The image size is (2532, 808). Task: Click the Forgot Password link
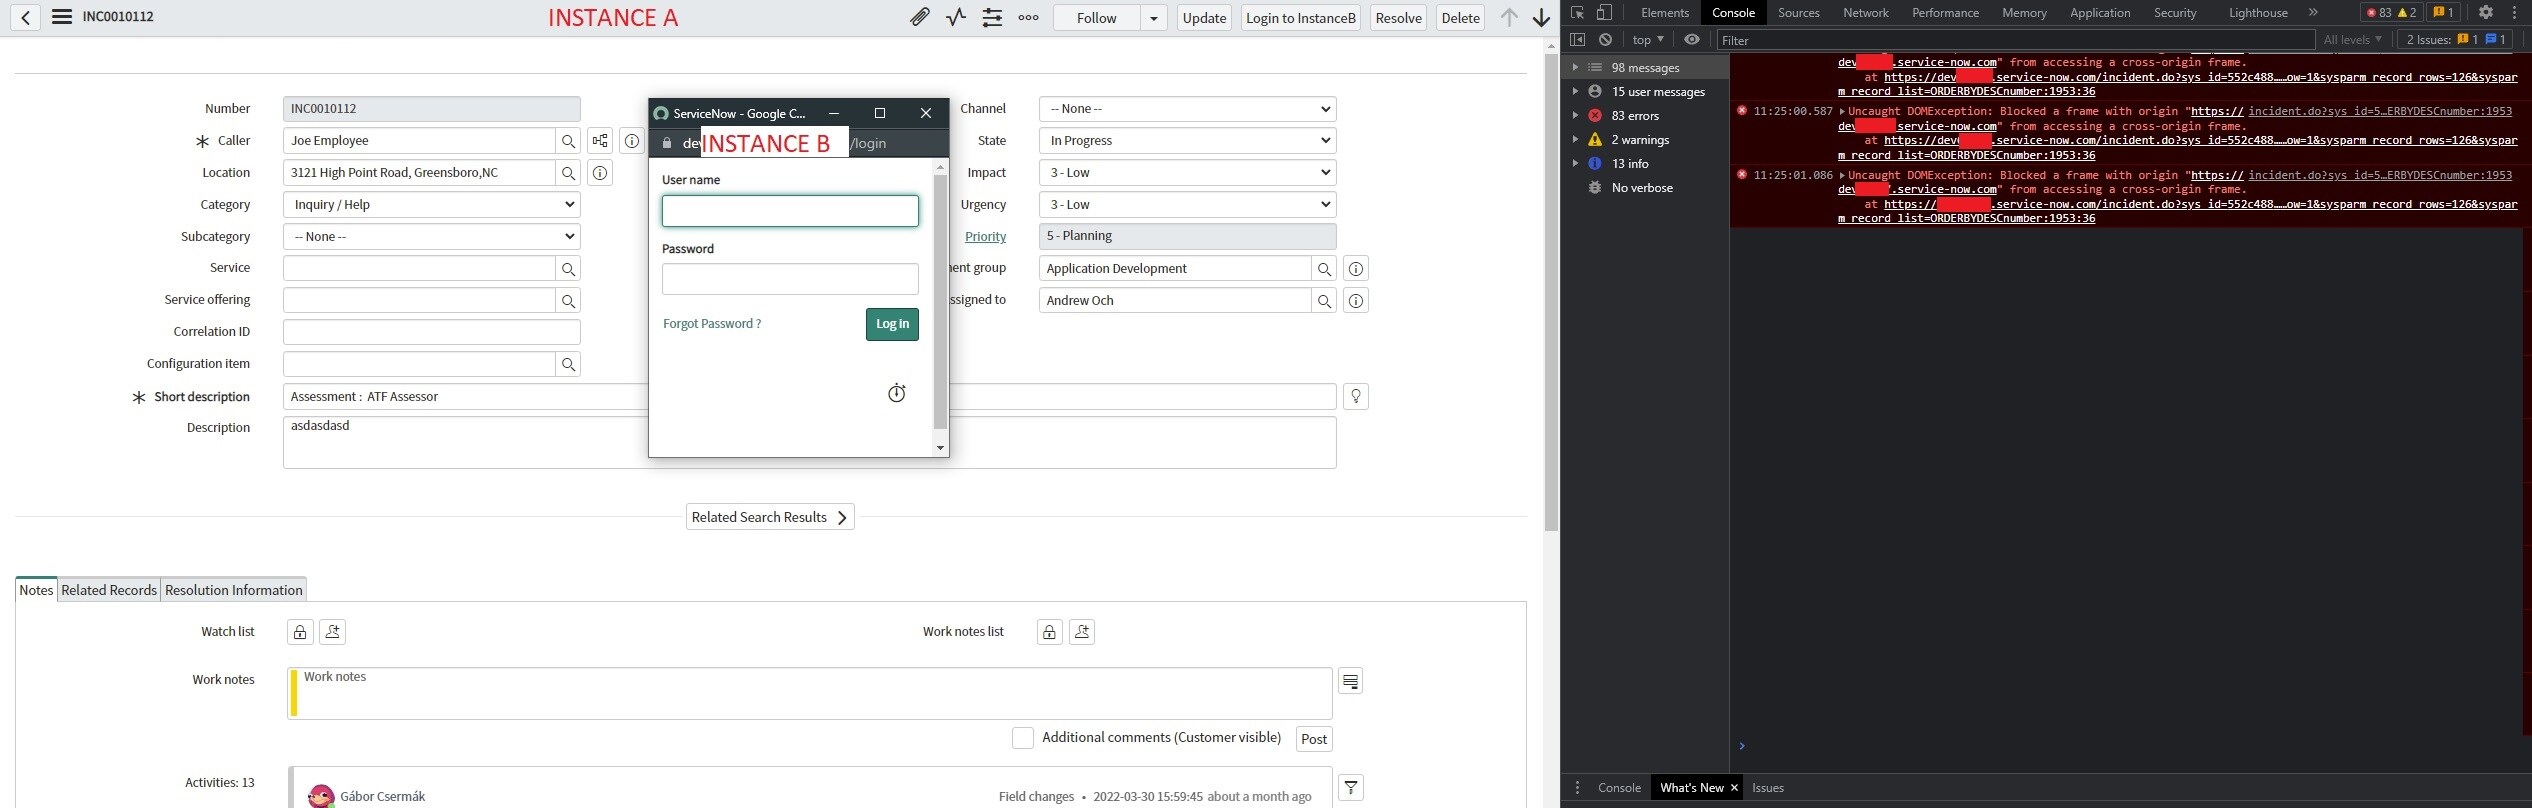(x=711, y=324)
